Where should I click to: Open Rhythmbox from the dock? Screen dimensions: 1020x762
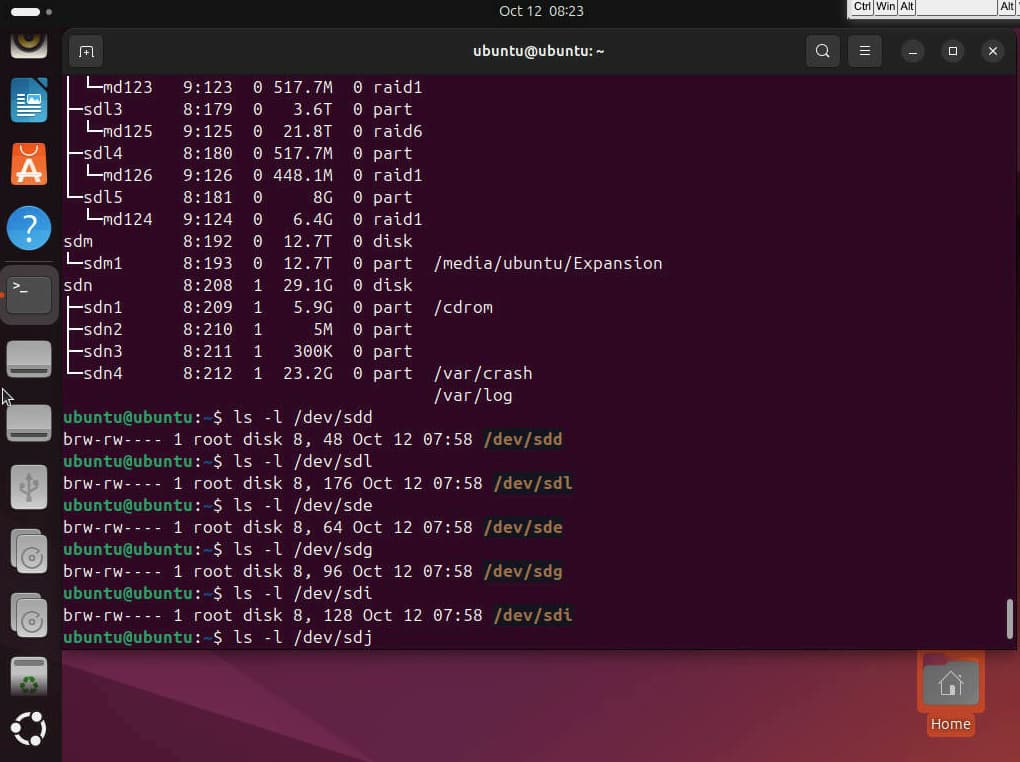pos(29,42)
